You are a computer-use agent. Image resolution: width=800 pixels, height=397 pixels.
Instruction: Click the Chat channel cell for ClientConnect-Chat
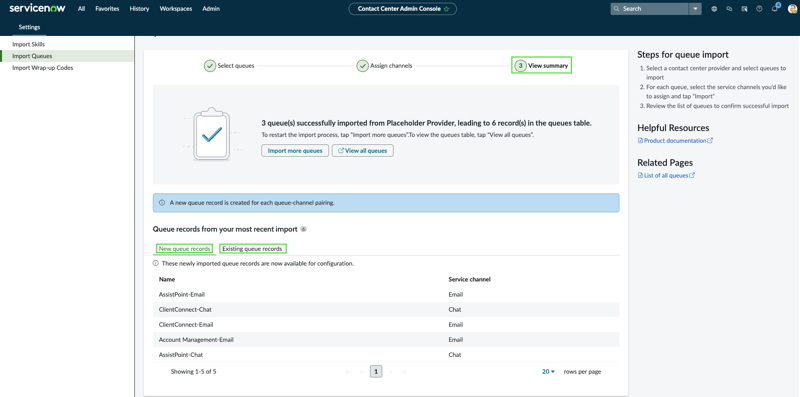point(455,310)
